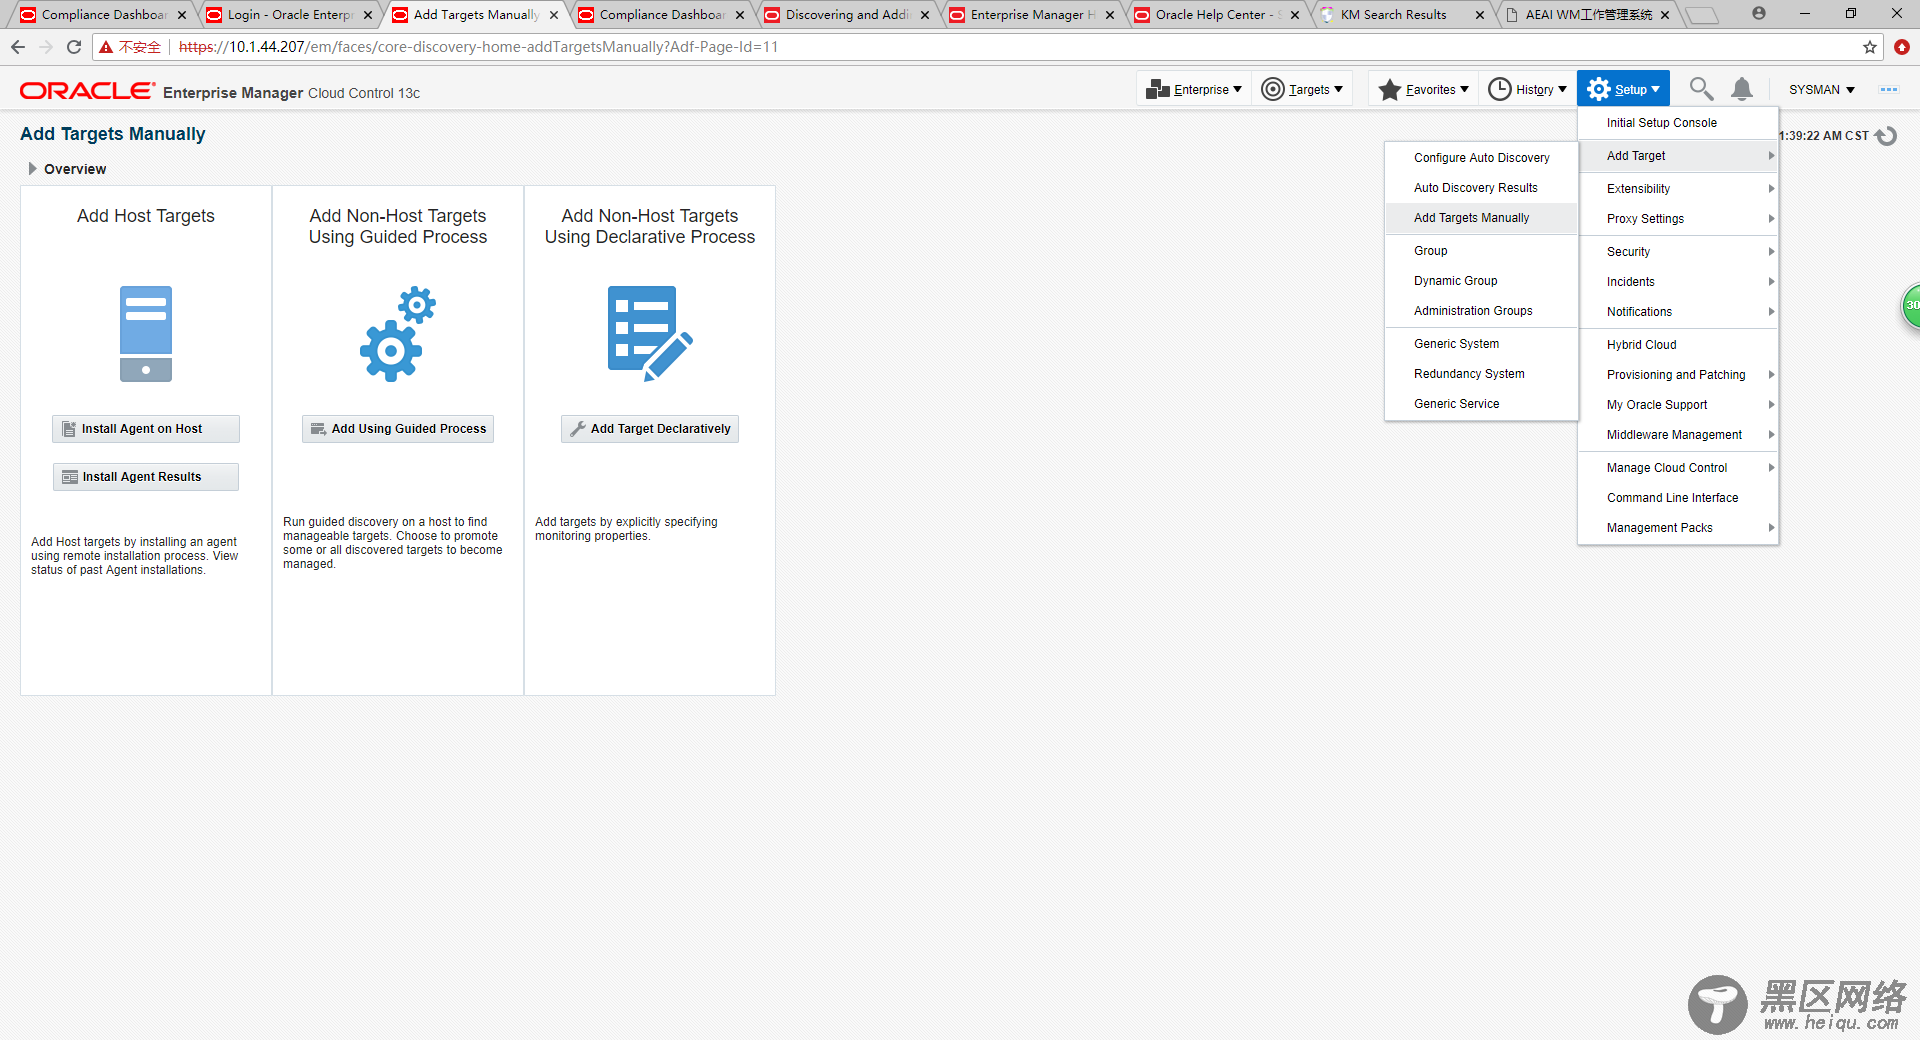
Task: Click the not-secure warning icon in address bar
Action: tap(105, 47)
